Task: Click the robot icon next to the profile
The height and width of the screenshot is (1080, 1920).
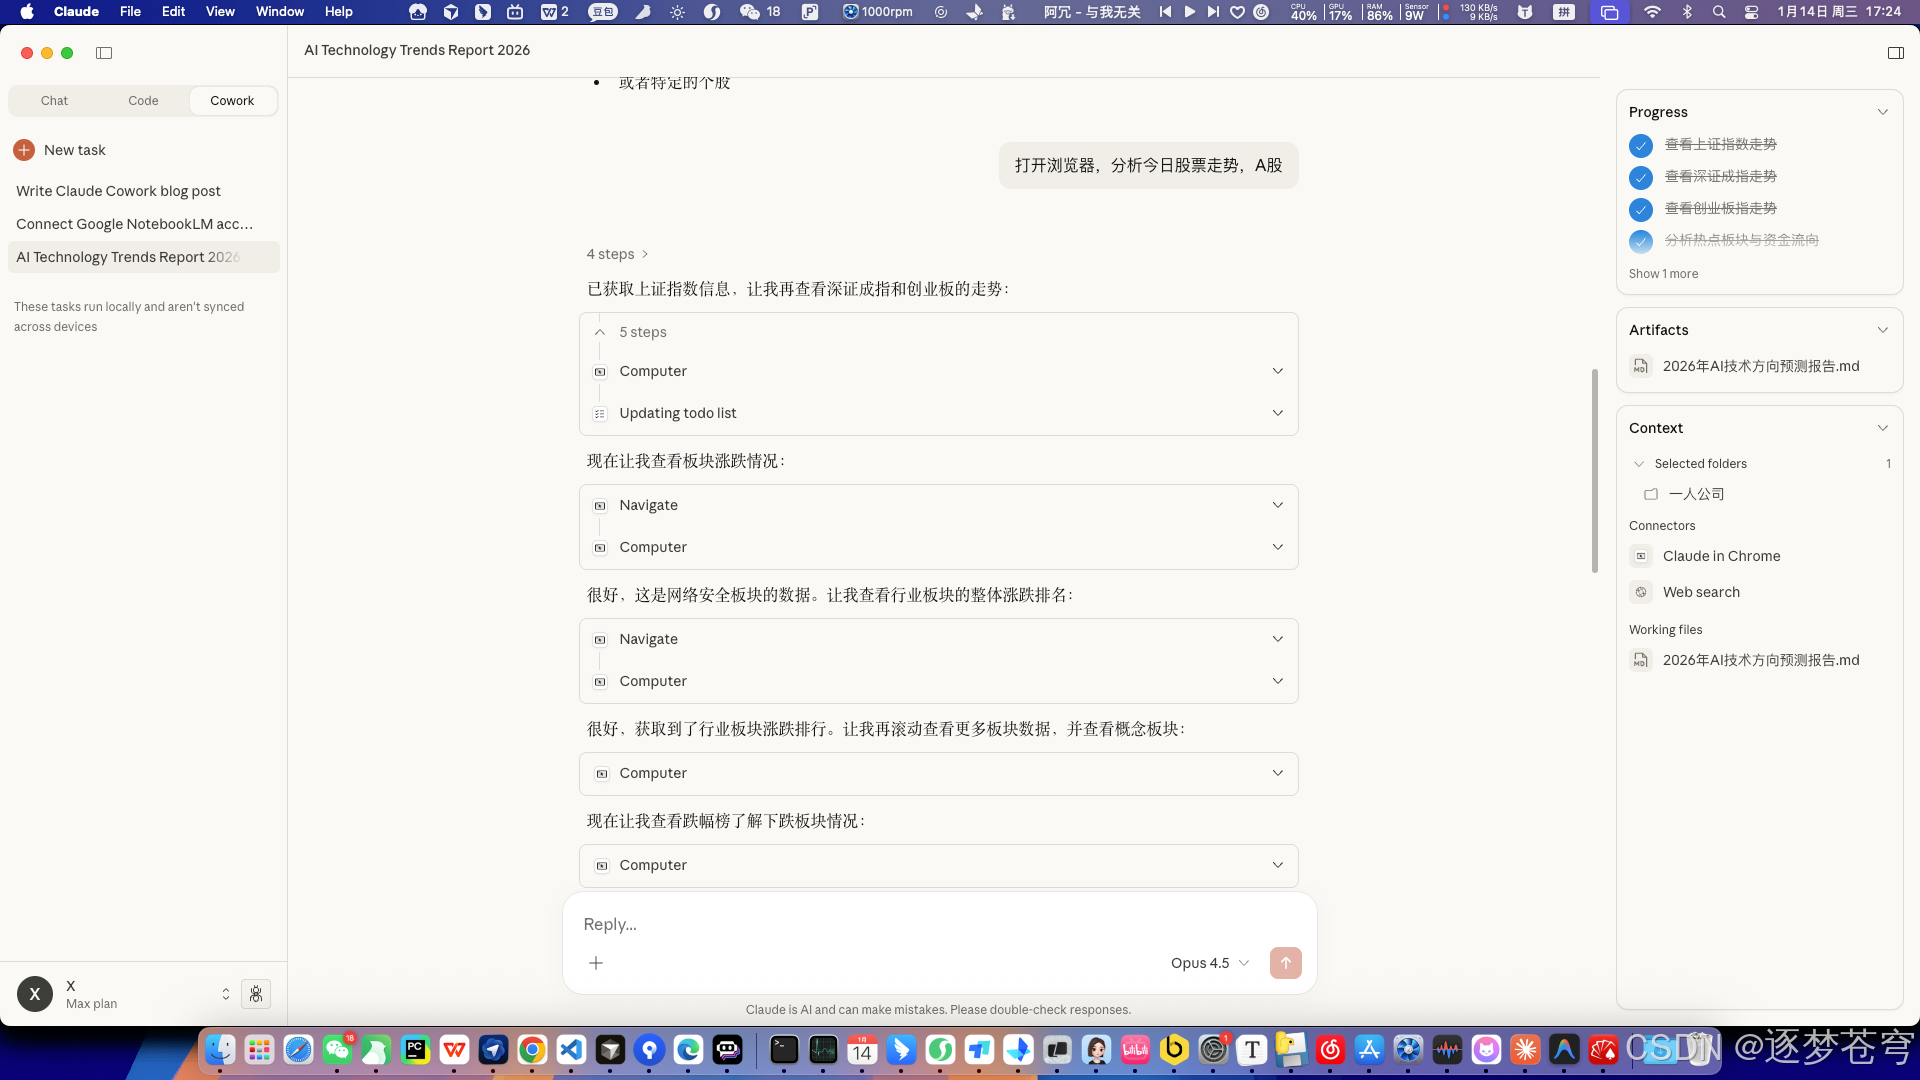Action: click(x=256, y=993)
